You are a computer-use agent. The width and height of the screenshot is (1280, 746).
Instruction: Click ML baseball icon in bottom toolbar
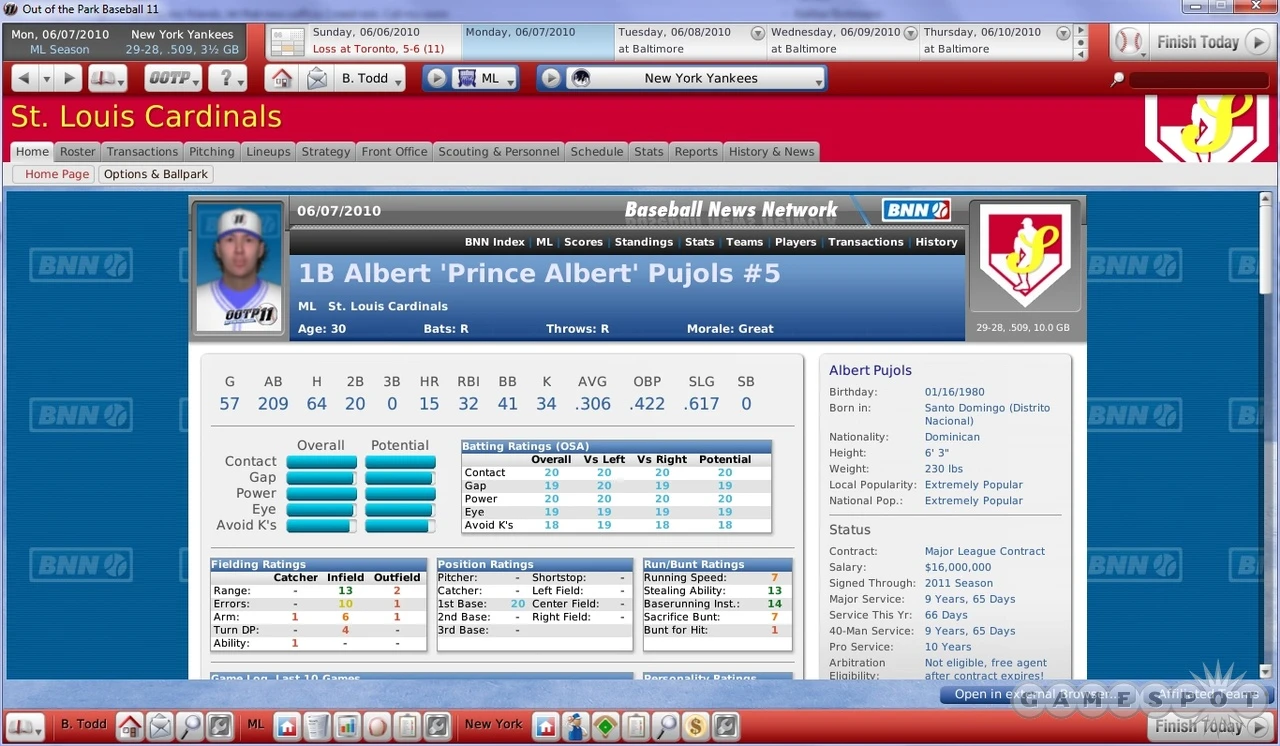click(x=377, y=725)
